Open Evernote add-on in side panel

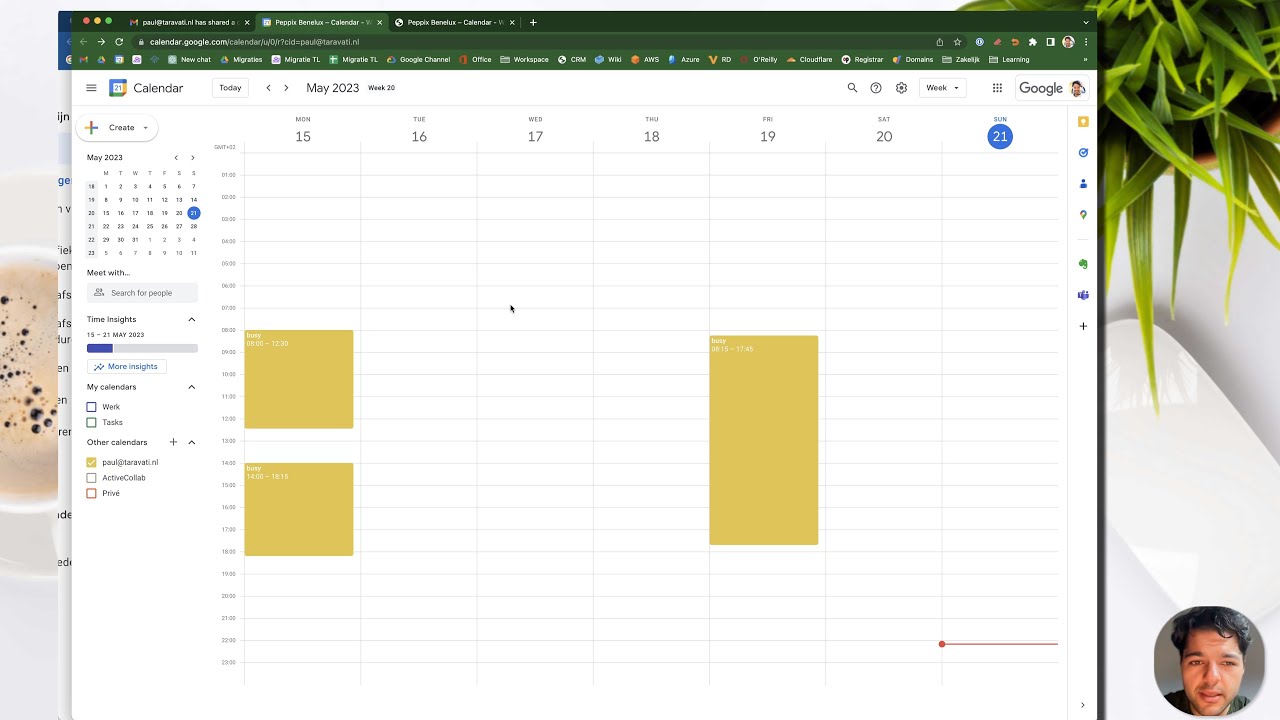[x=1083, y=264]
